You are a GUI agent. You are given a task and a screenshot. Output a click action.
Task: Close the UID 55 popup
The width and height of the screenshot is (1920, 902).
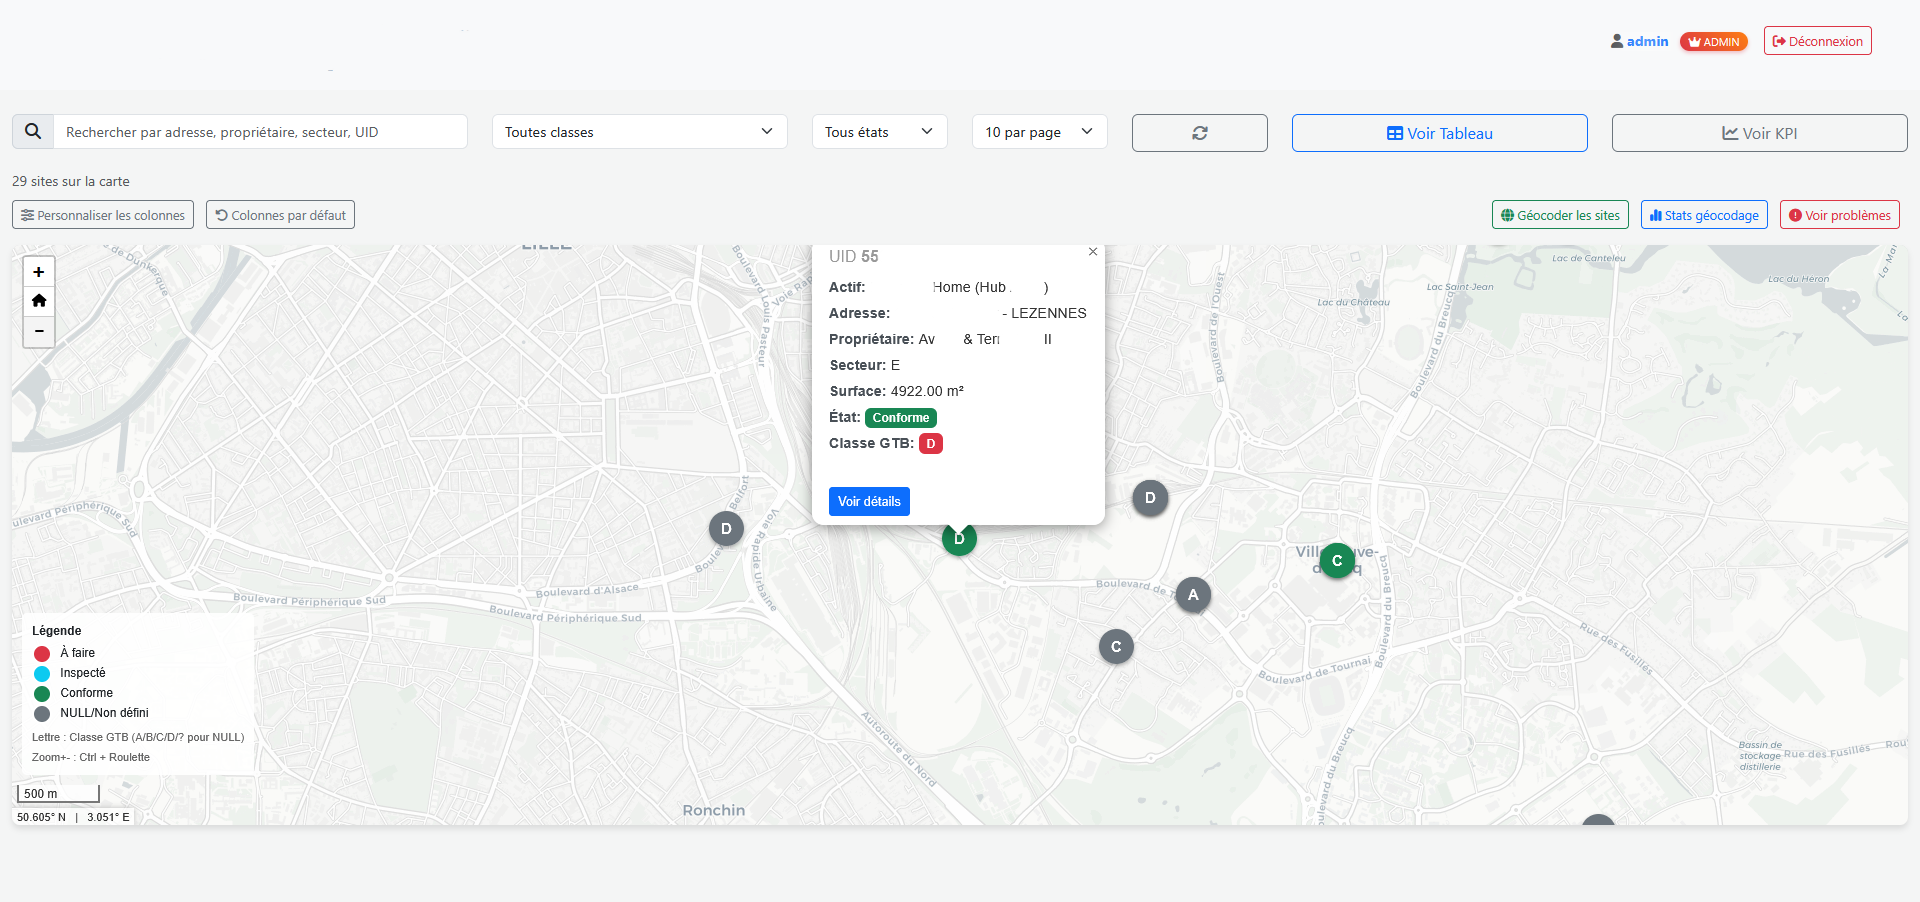tap(1093, 252)
